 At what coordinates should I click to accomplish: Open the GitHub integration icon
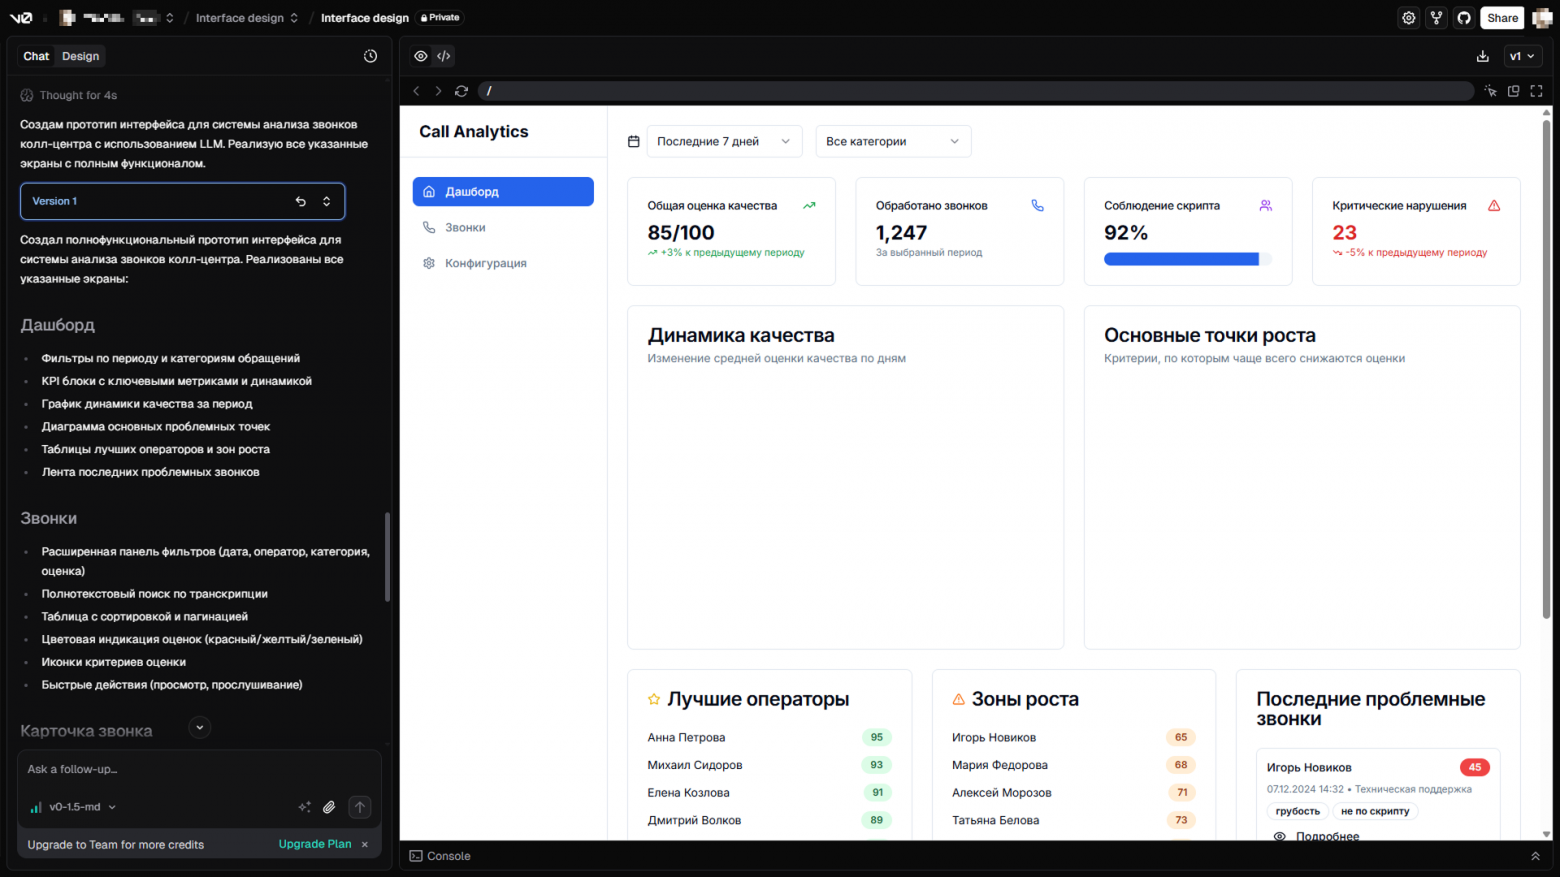[1464, 18]
